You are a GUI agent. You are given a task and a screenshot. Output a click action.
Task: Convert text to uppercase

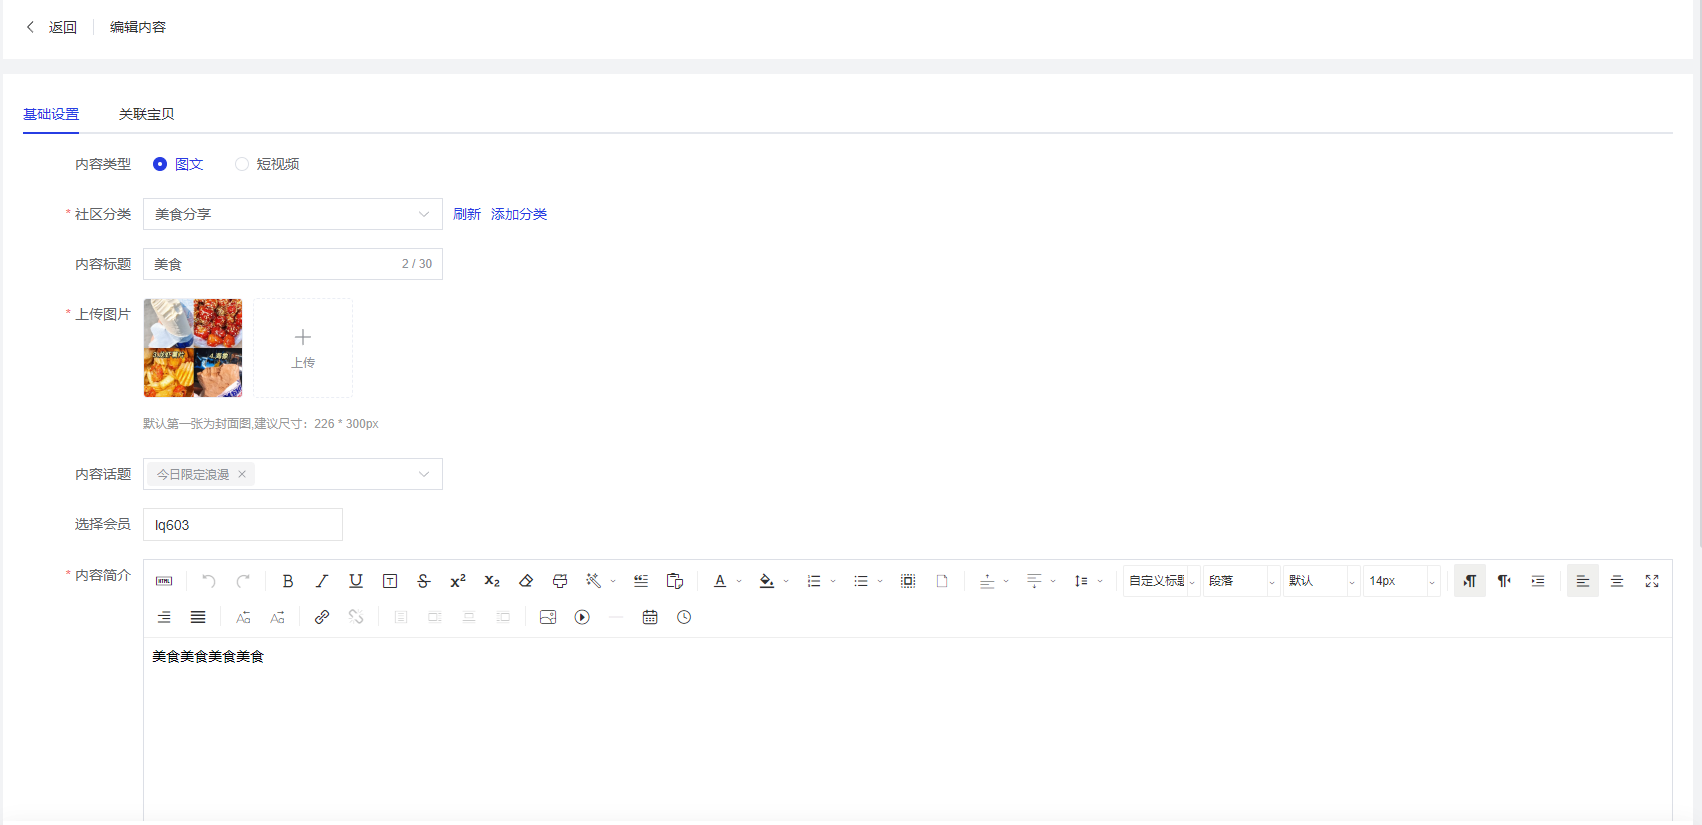(x=243, y=617)
